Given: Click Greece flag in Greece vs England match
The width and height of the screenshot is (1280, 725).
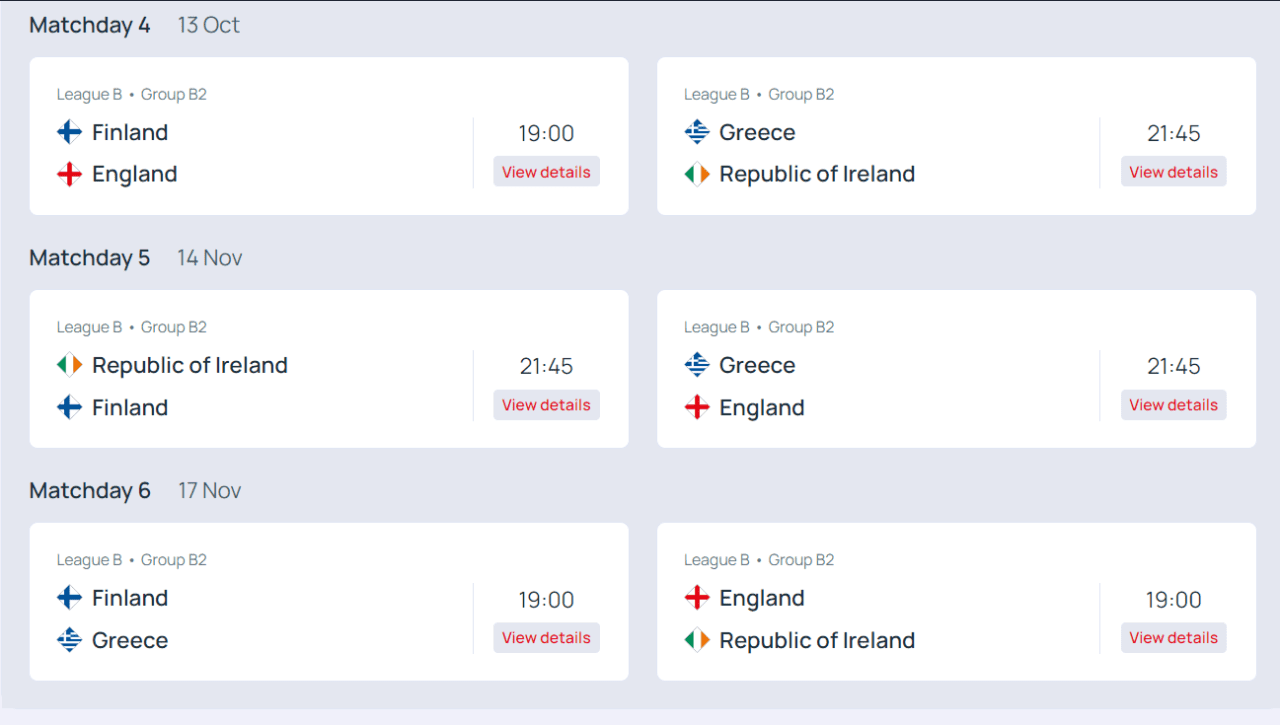Looking at the screenshot, I should (697, 365).
